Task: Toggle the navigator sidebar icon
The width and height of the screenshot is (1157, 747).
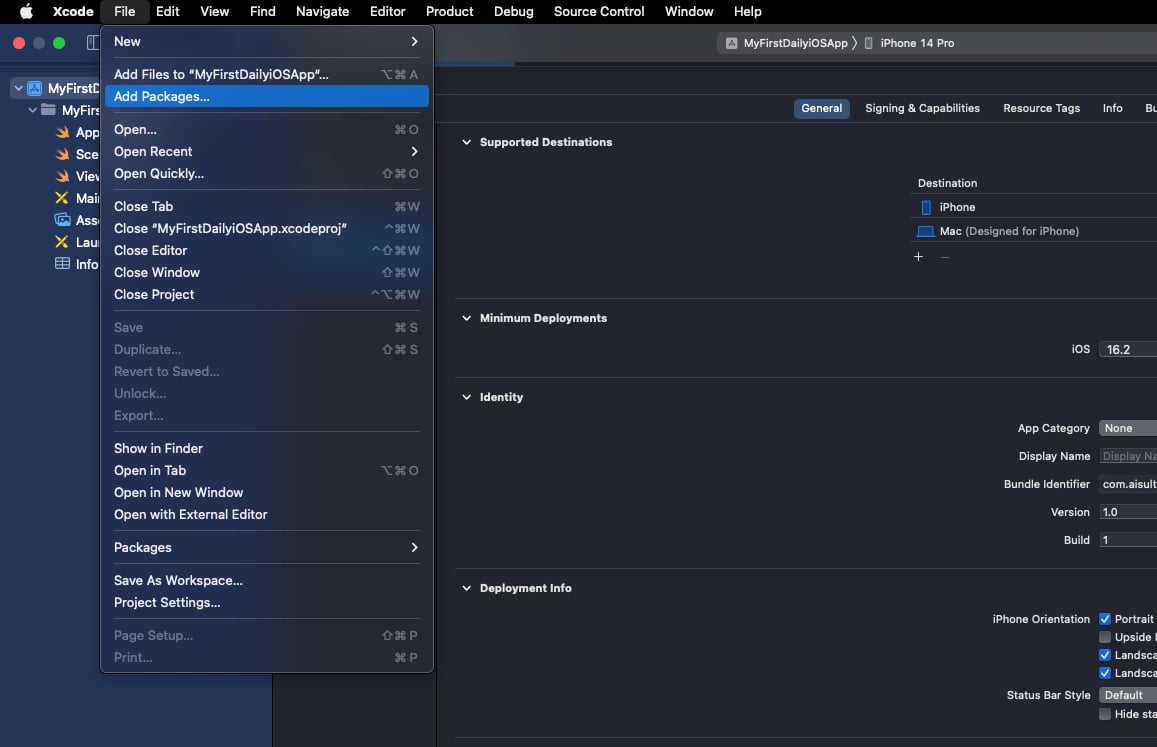Action: [x=93, y=43]
